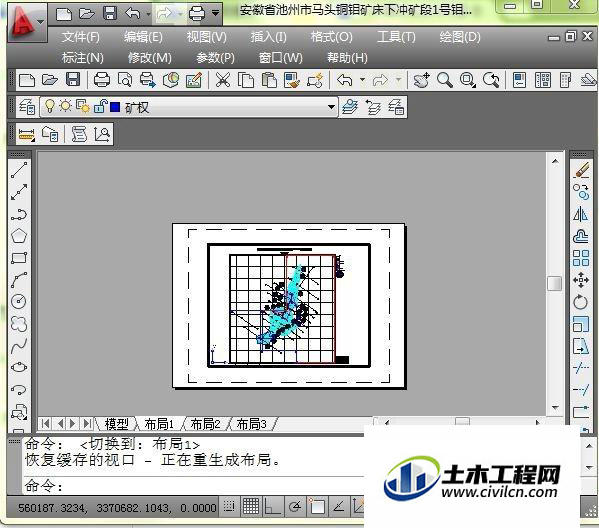Expand the quick access toolbar customize arrow
599x528 pixels.
pyautogui.click(x=215, y=13)
